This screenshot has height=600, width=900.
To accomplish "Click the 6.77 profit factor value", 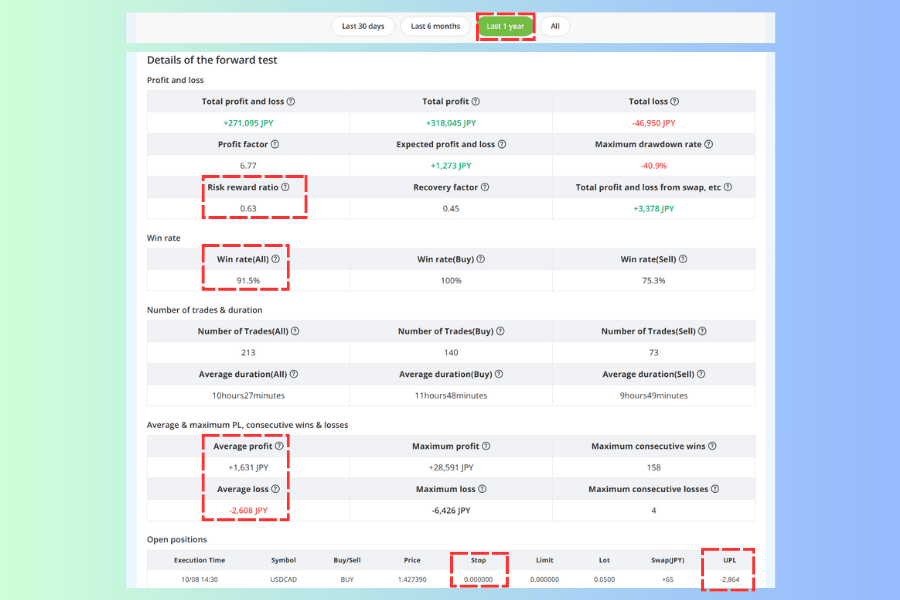I will [248, 166].
